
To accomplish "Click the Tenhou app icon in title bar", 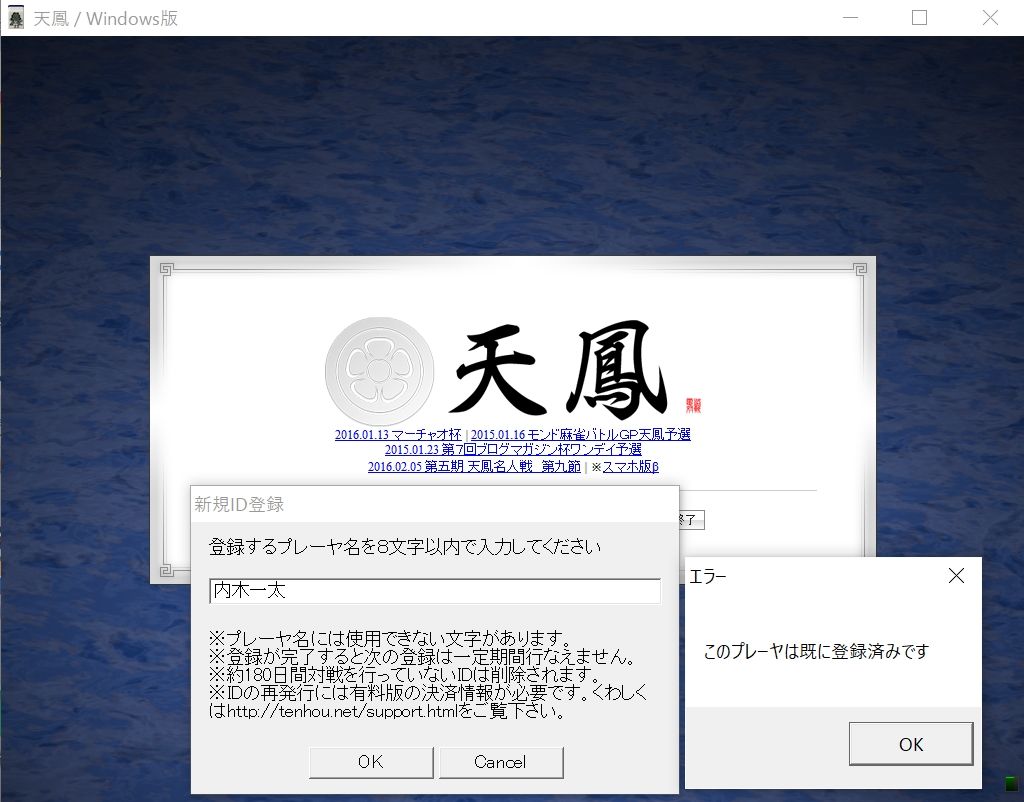I will pos(16,18).
